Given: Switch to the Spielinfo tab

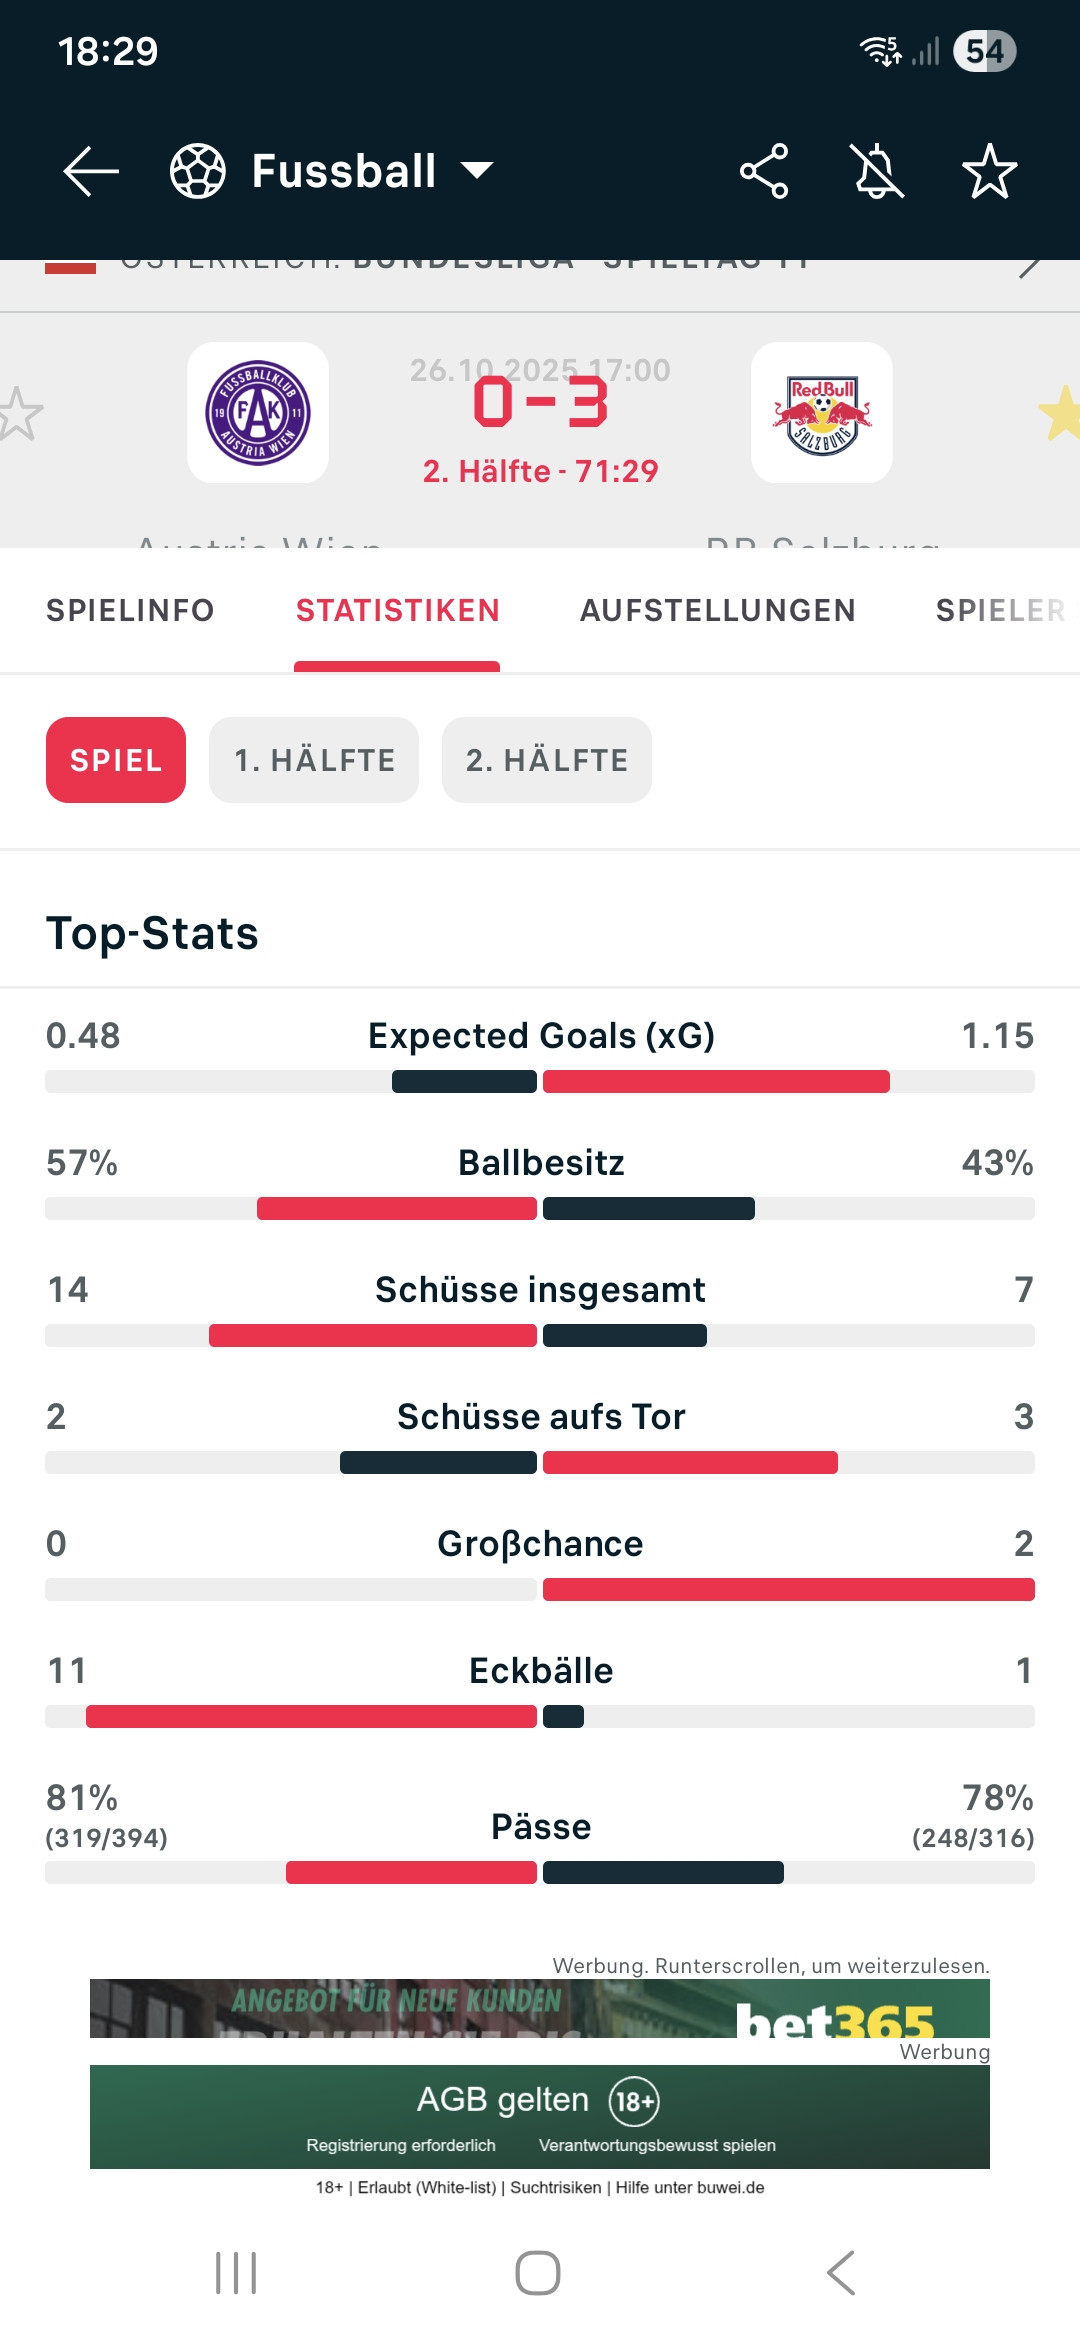Looking at the screenshot, I should tap(130, 610).
